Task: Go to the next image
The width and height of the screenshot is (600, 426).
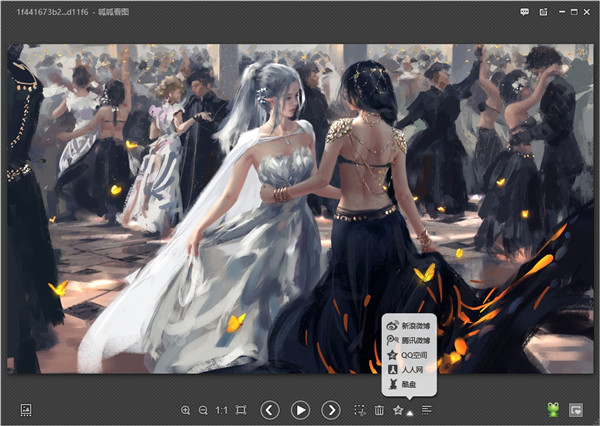Action: click(x=331, y=410)
